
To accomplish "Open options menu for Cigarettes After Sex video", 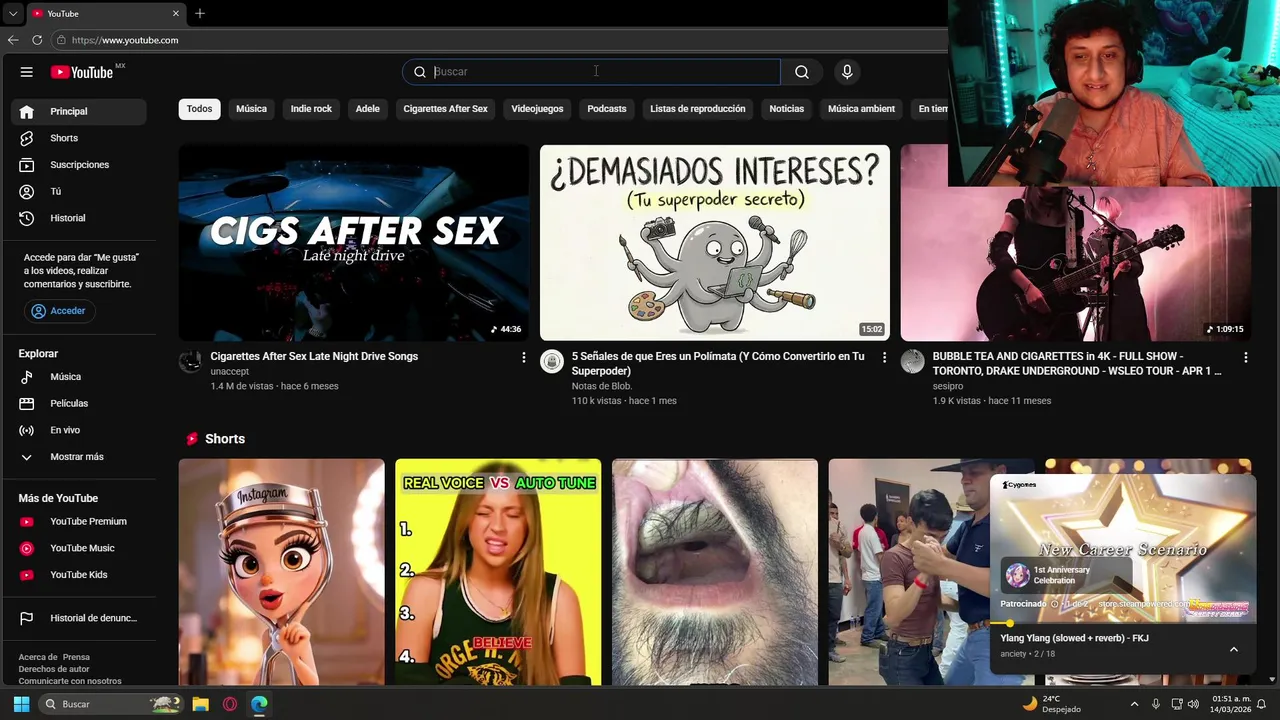I will (x=523, y=357).
